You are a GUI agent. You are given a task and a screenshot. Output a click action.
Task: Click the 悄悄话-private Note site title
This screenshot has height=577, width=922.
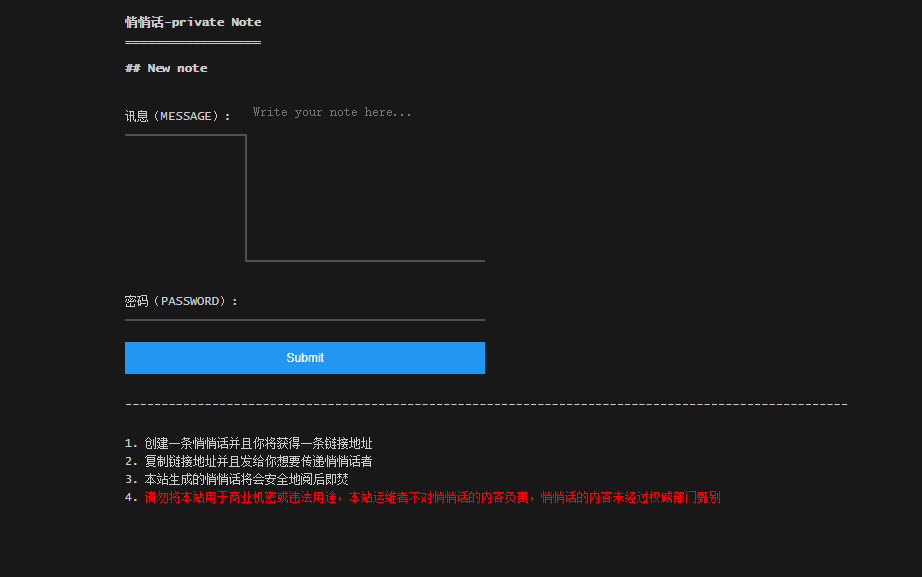coord(193,22)
